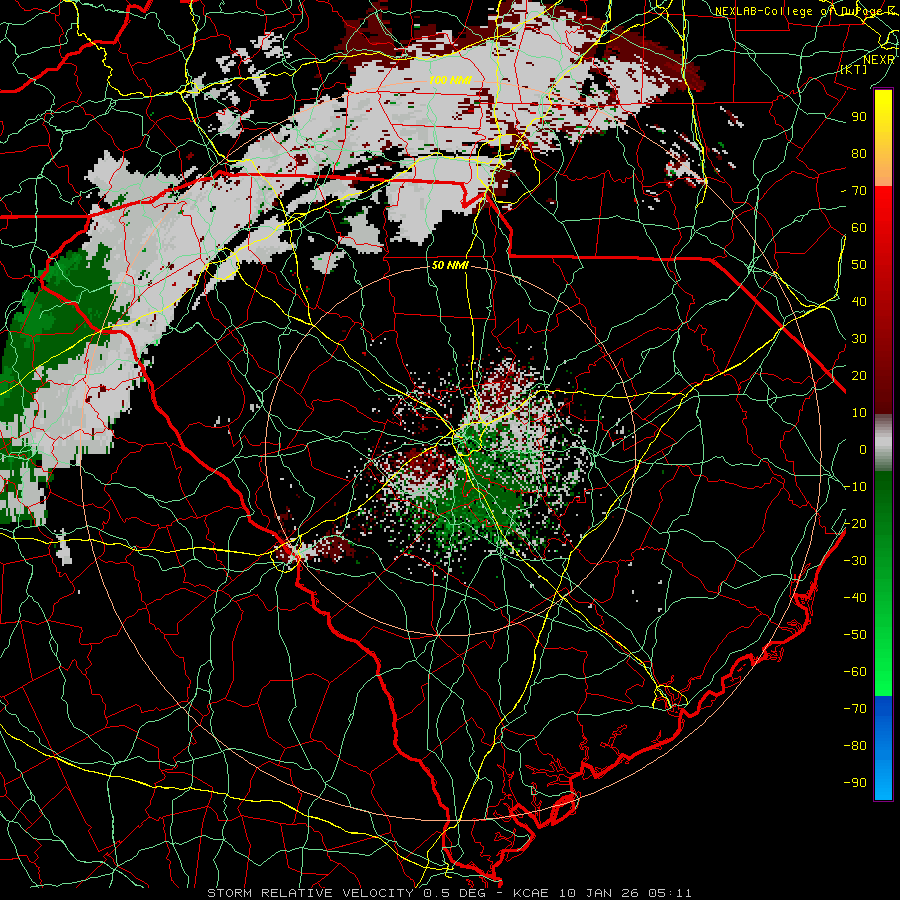
Task: Click the -70 scale label
Action: pos(855,709)
